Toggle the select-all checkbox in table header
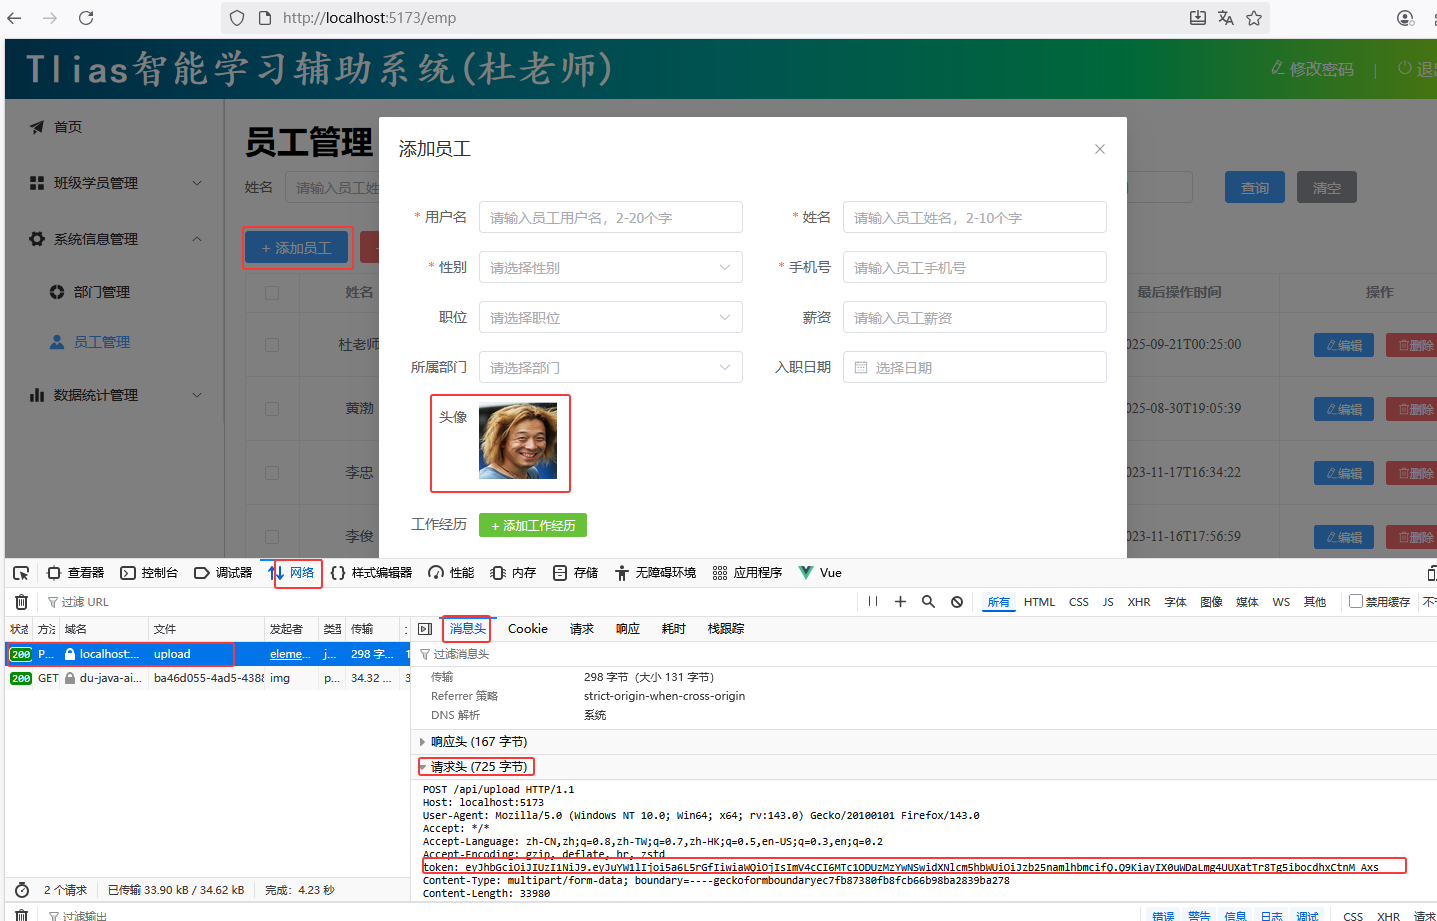 (x=272, y=293)
